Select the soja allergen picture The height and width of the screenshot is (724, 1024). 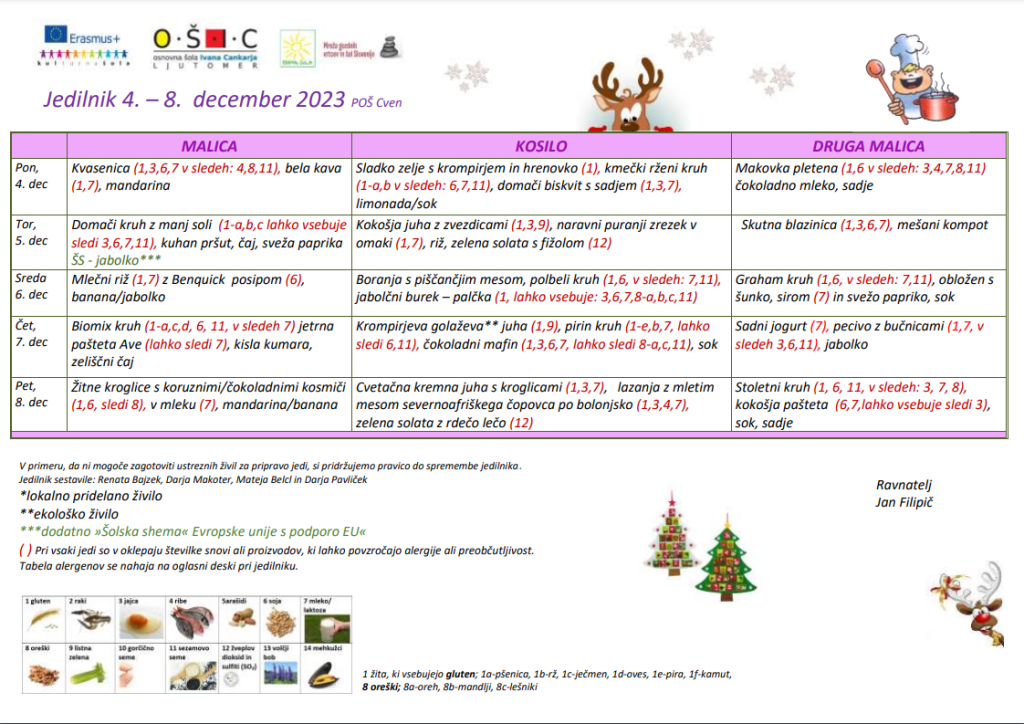tap(281, 618)
